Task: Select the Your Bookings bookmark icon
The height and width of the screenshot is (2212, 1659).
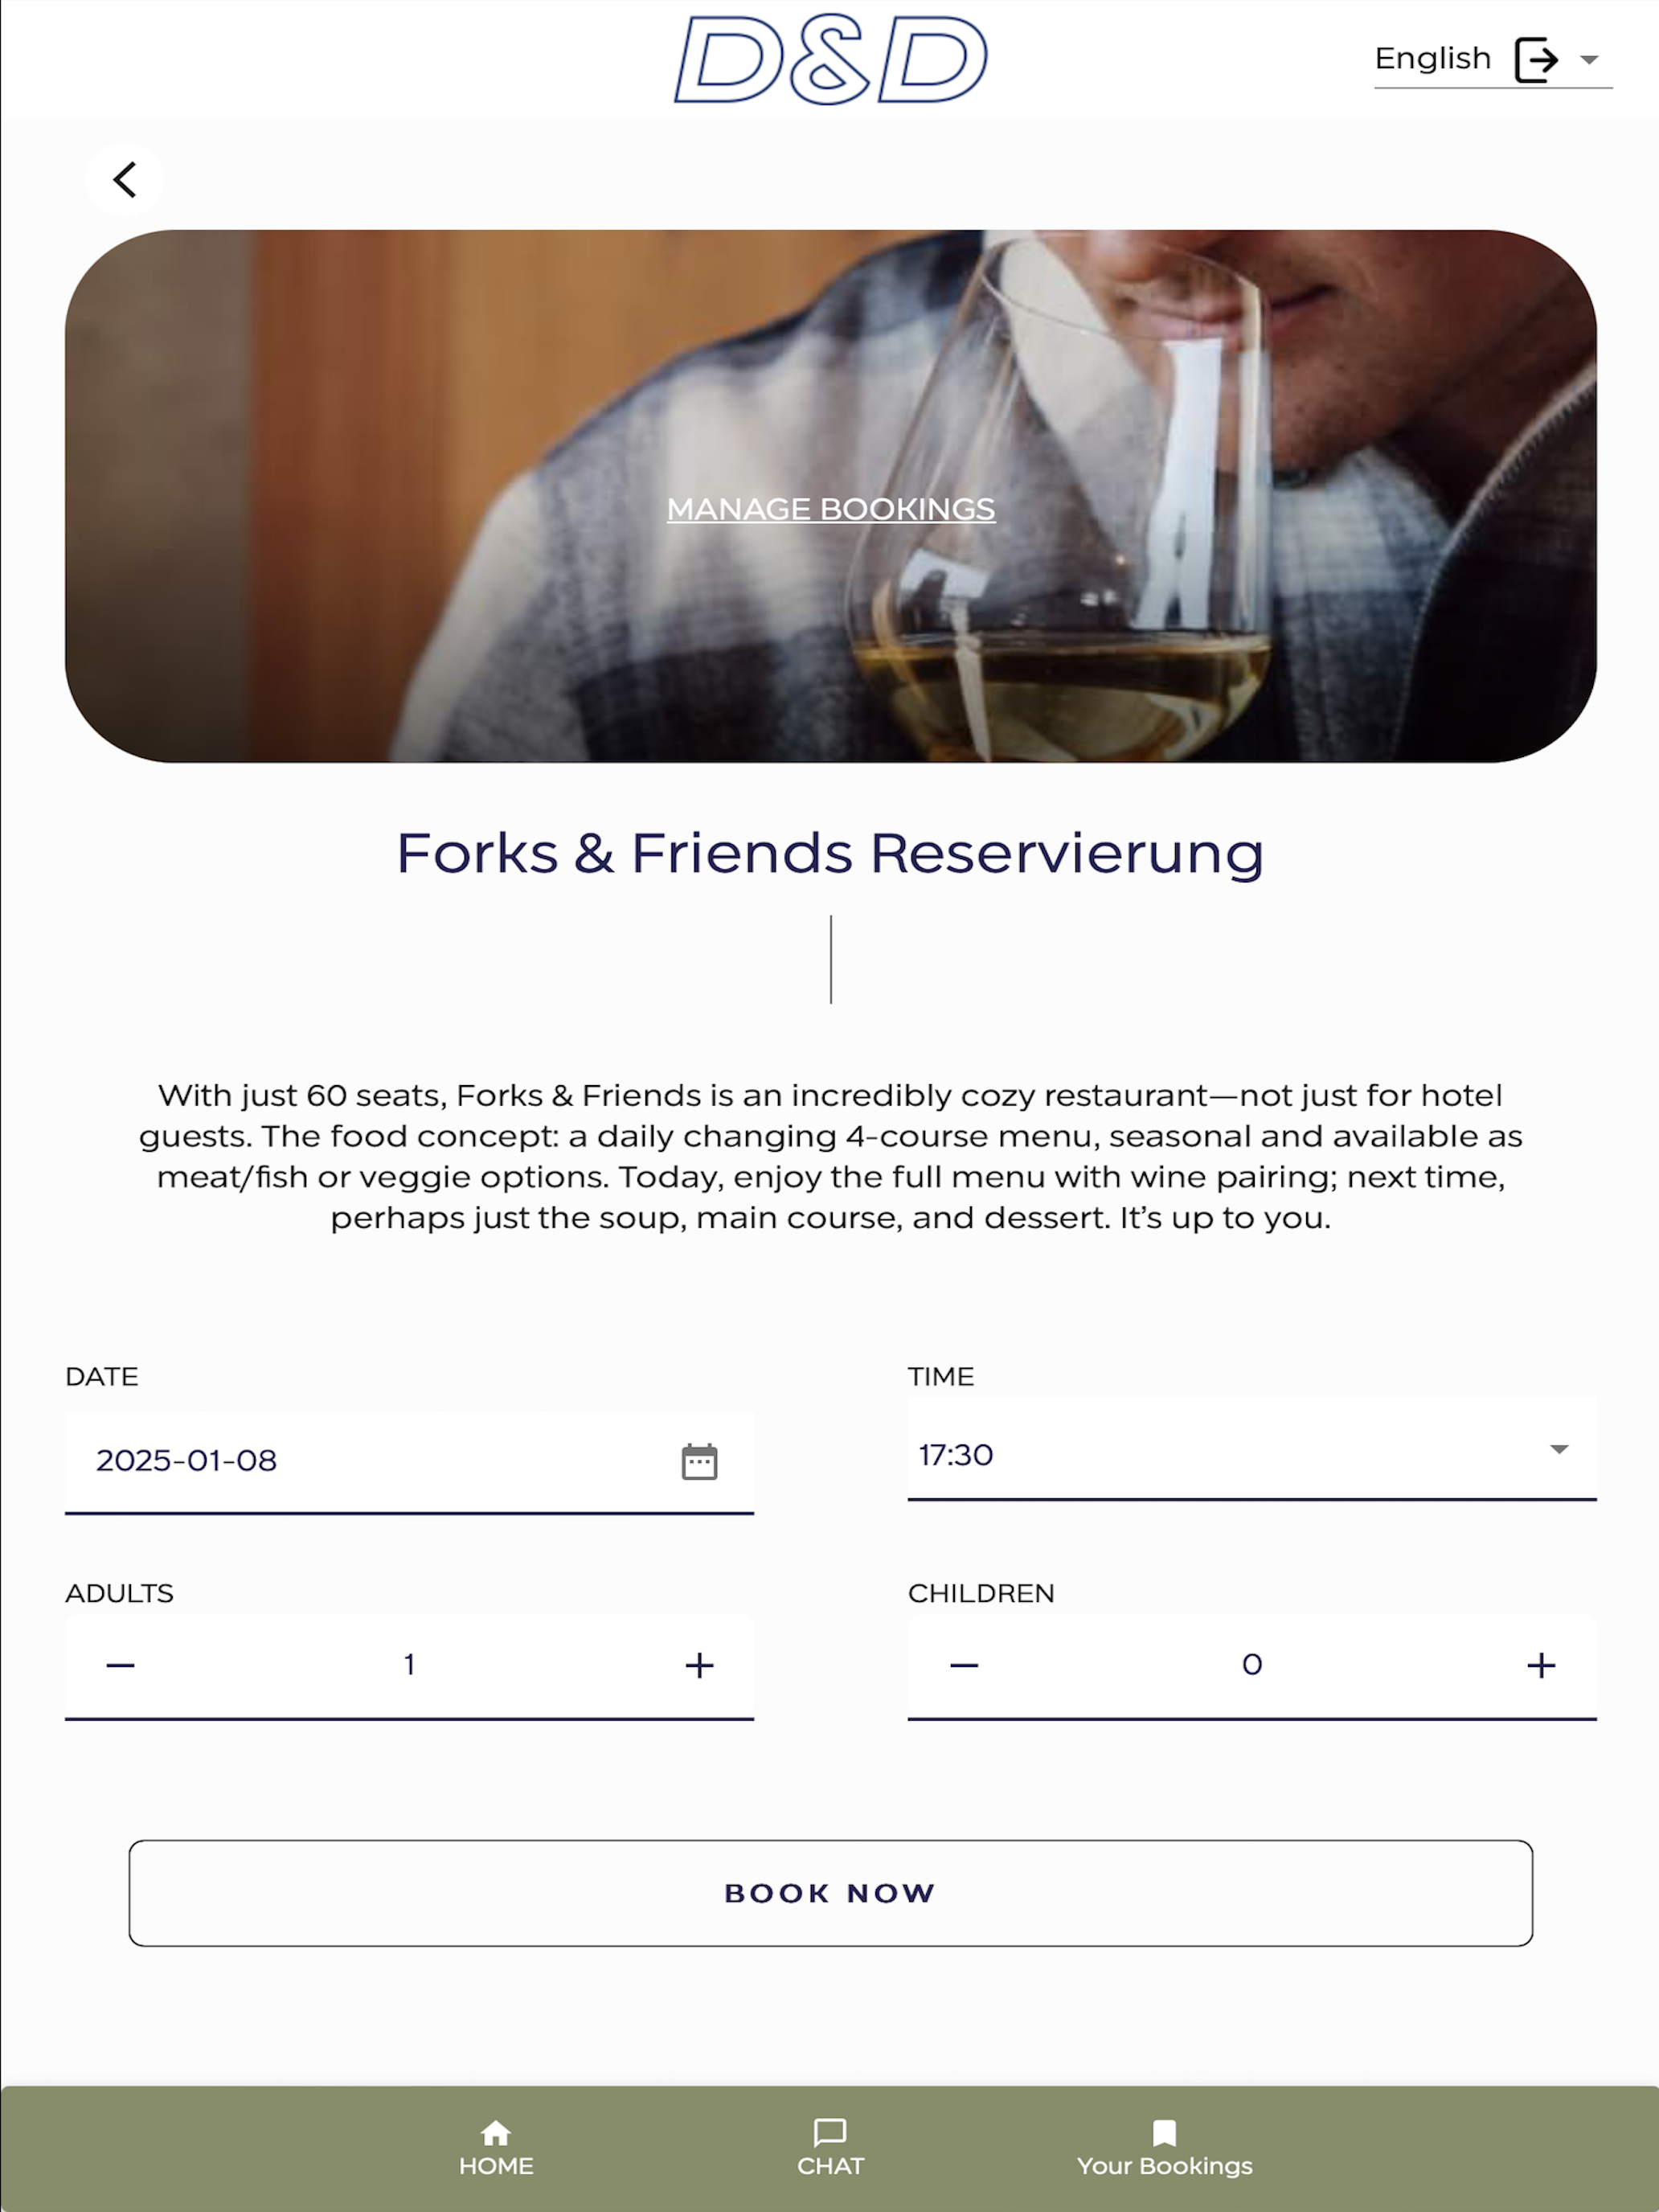Action: pyautogui.click(x=1164, y=2133)
